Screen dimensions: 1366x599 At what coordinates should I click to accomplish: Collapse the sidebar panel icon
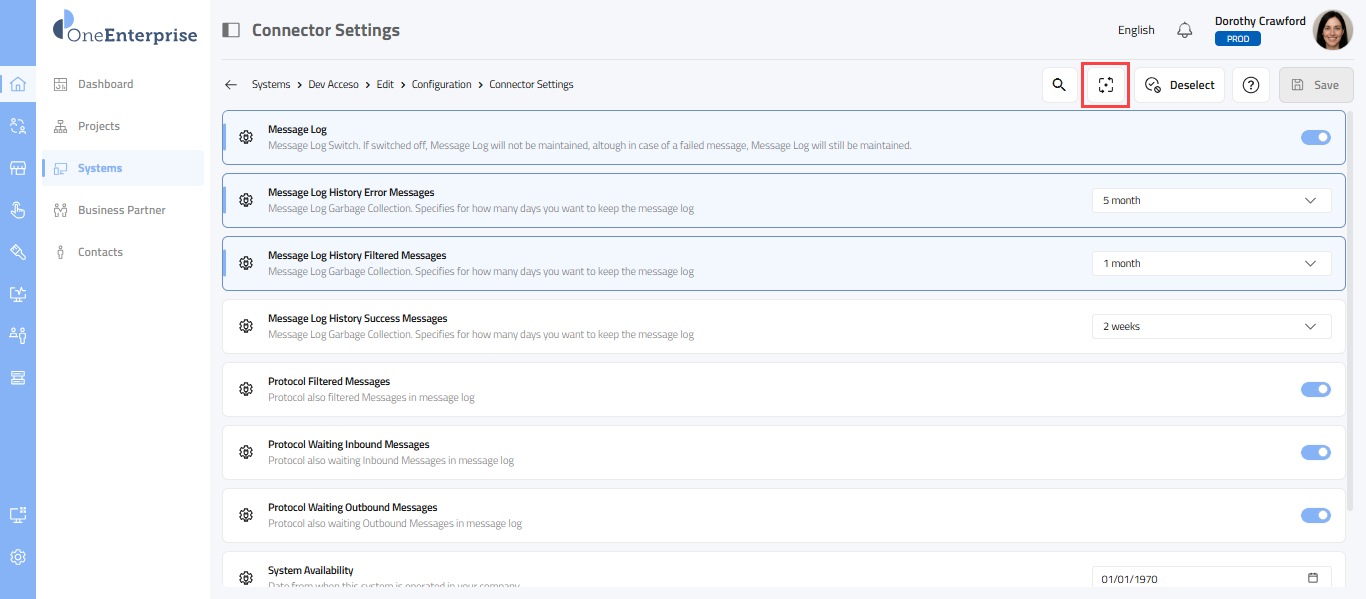(x=231, y=30)
